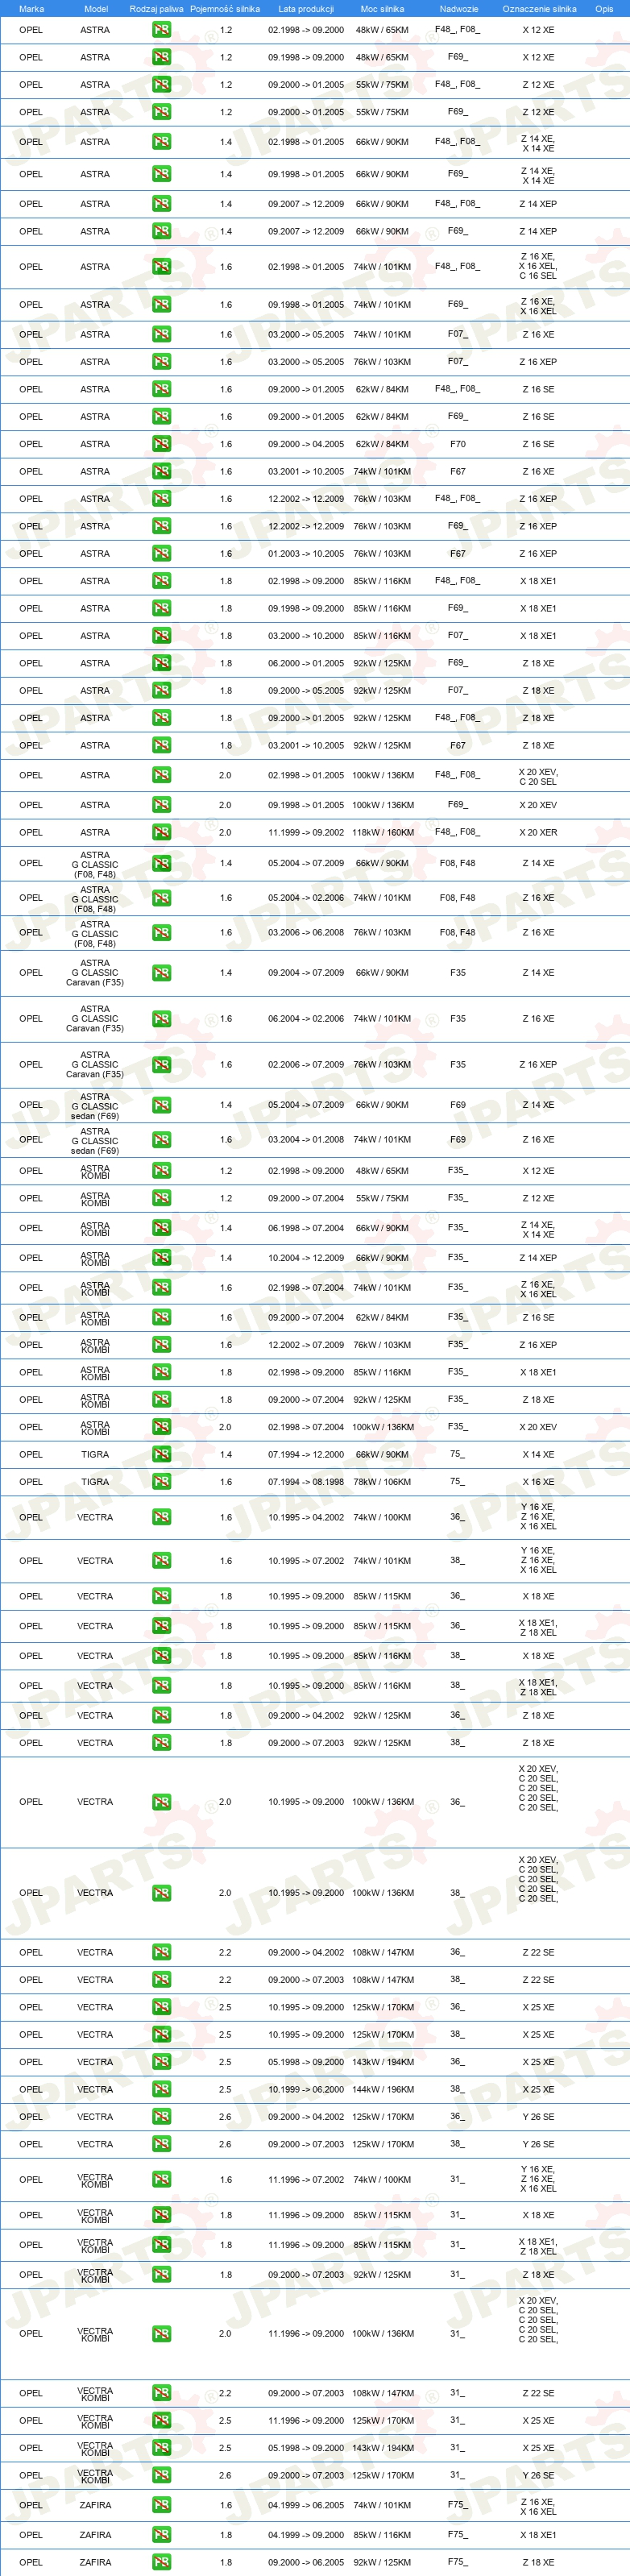Click the Opis column header
This screenshot has width=630, height=2576.
pos(604,9)
